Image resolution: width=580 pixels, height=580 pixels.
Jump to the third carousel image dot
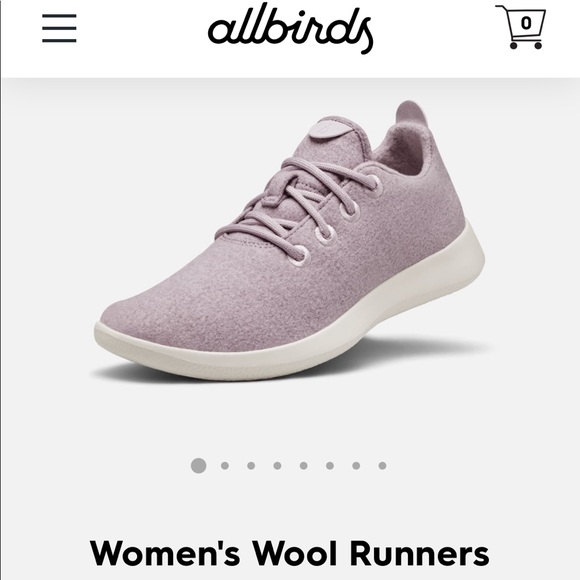pyautogui.click(x=251, y=466)
